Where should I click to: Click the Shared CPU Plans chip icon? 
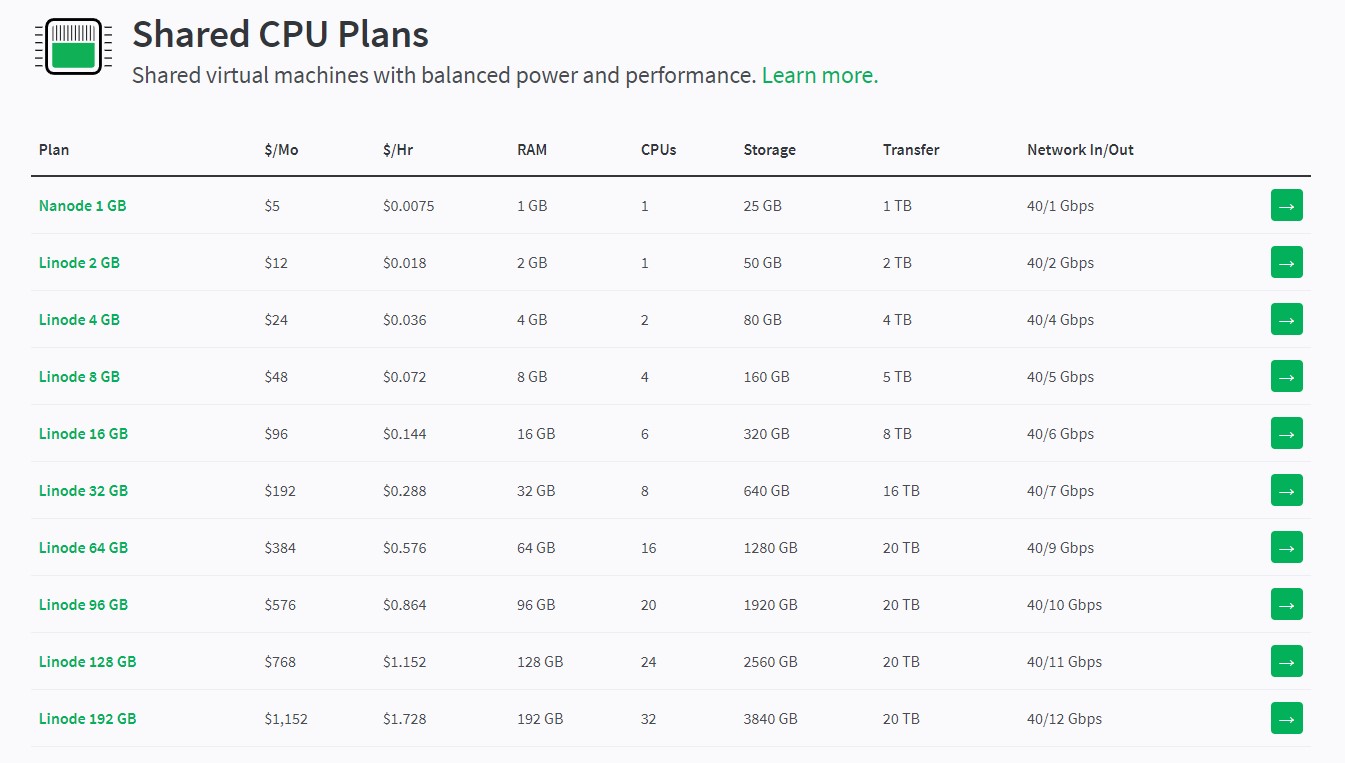tap(71, 43)
